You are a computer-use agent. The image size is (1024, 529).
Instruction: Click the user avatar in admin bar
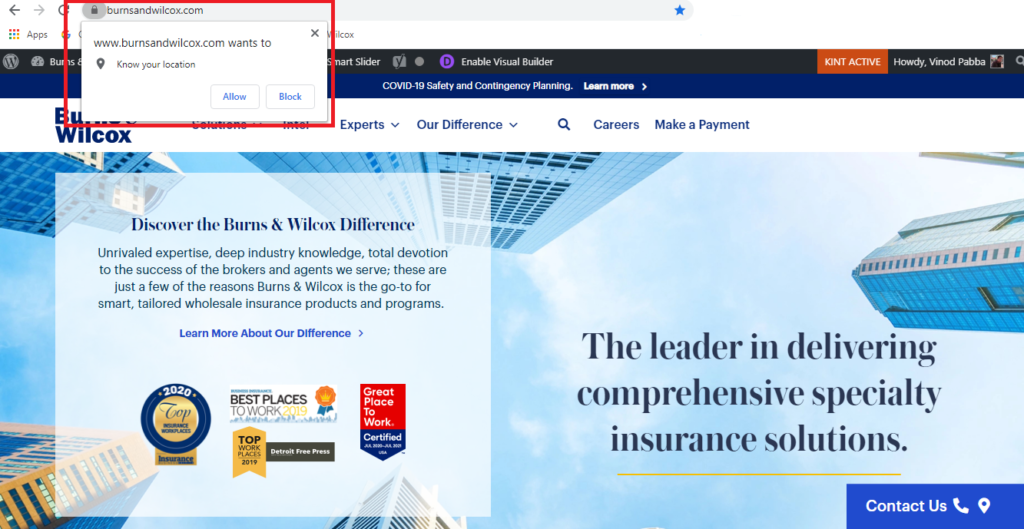click(997, 61)
